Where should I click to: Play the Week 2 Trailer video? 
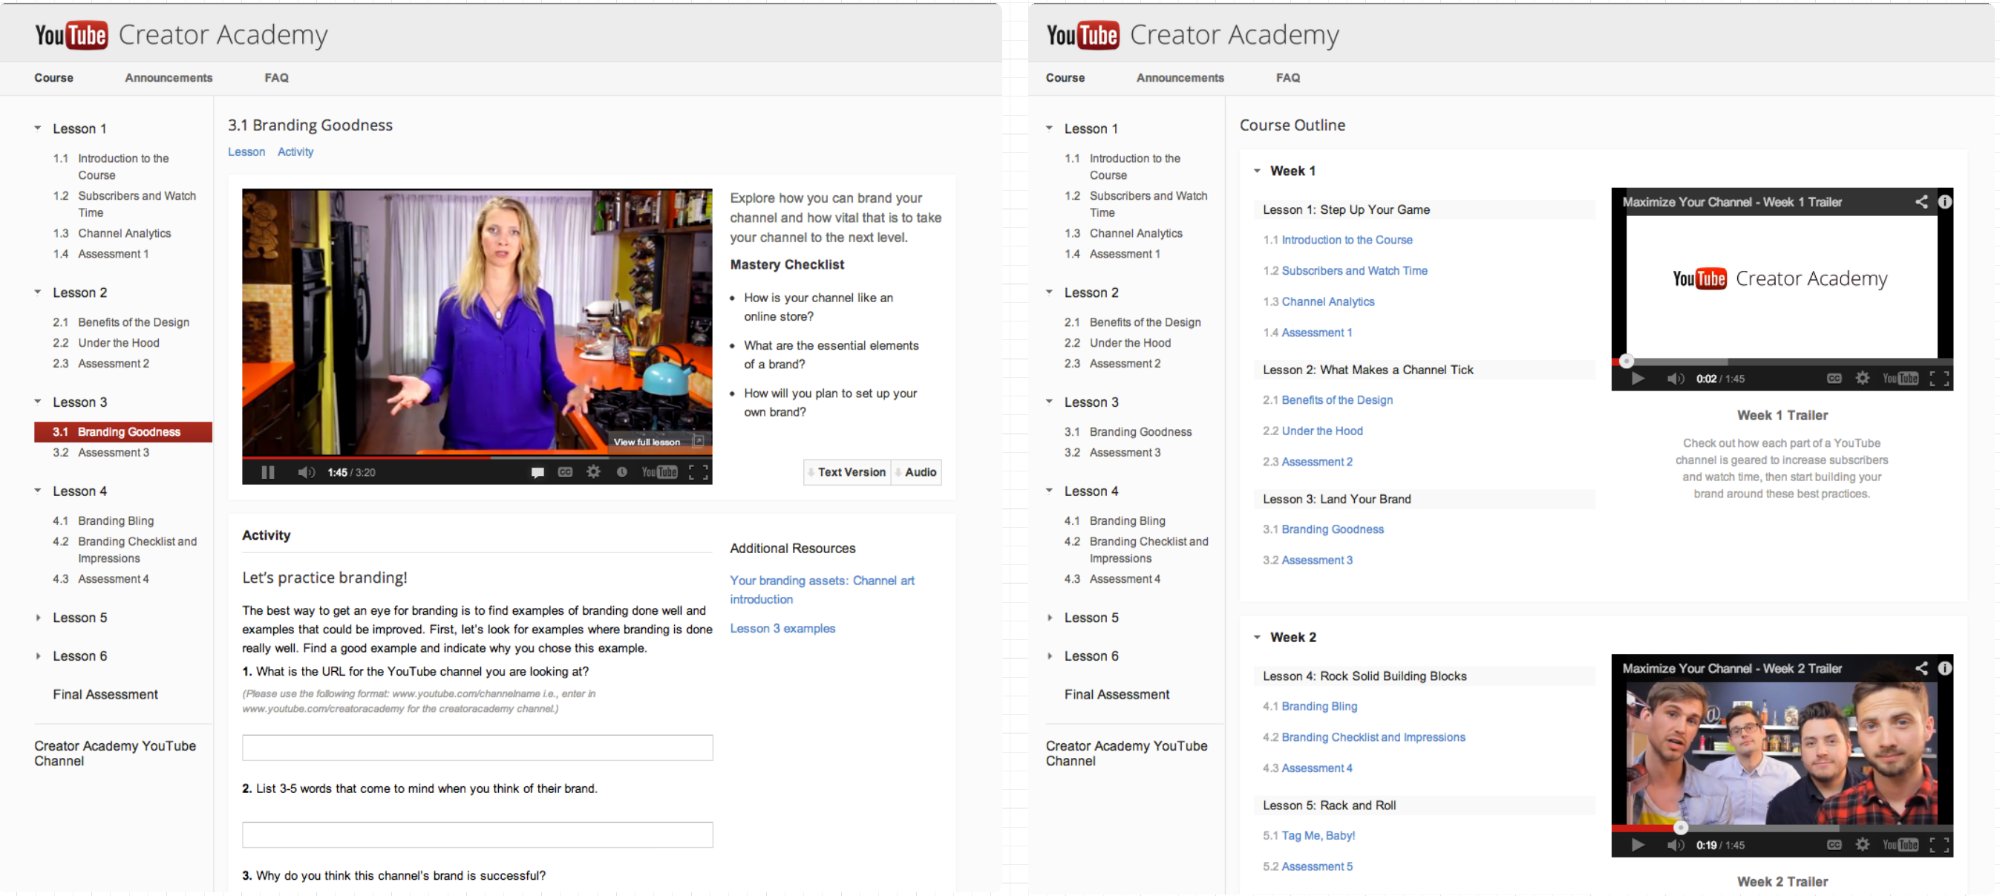click(1637, 845)
